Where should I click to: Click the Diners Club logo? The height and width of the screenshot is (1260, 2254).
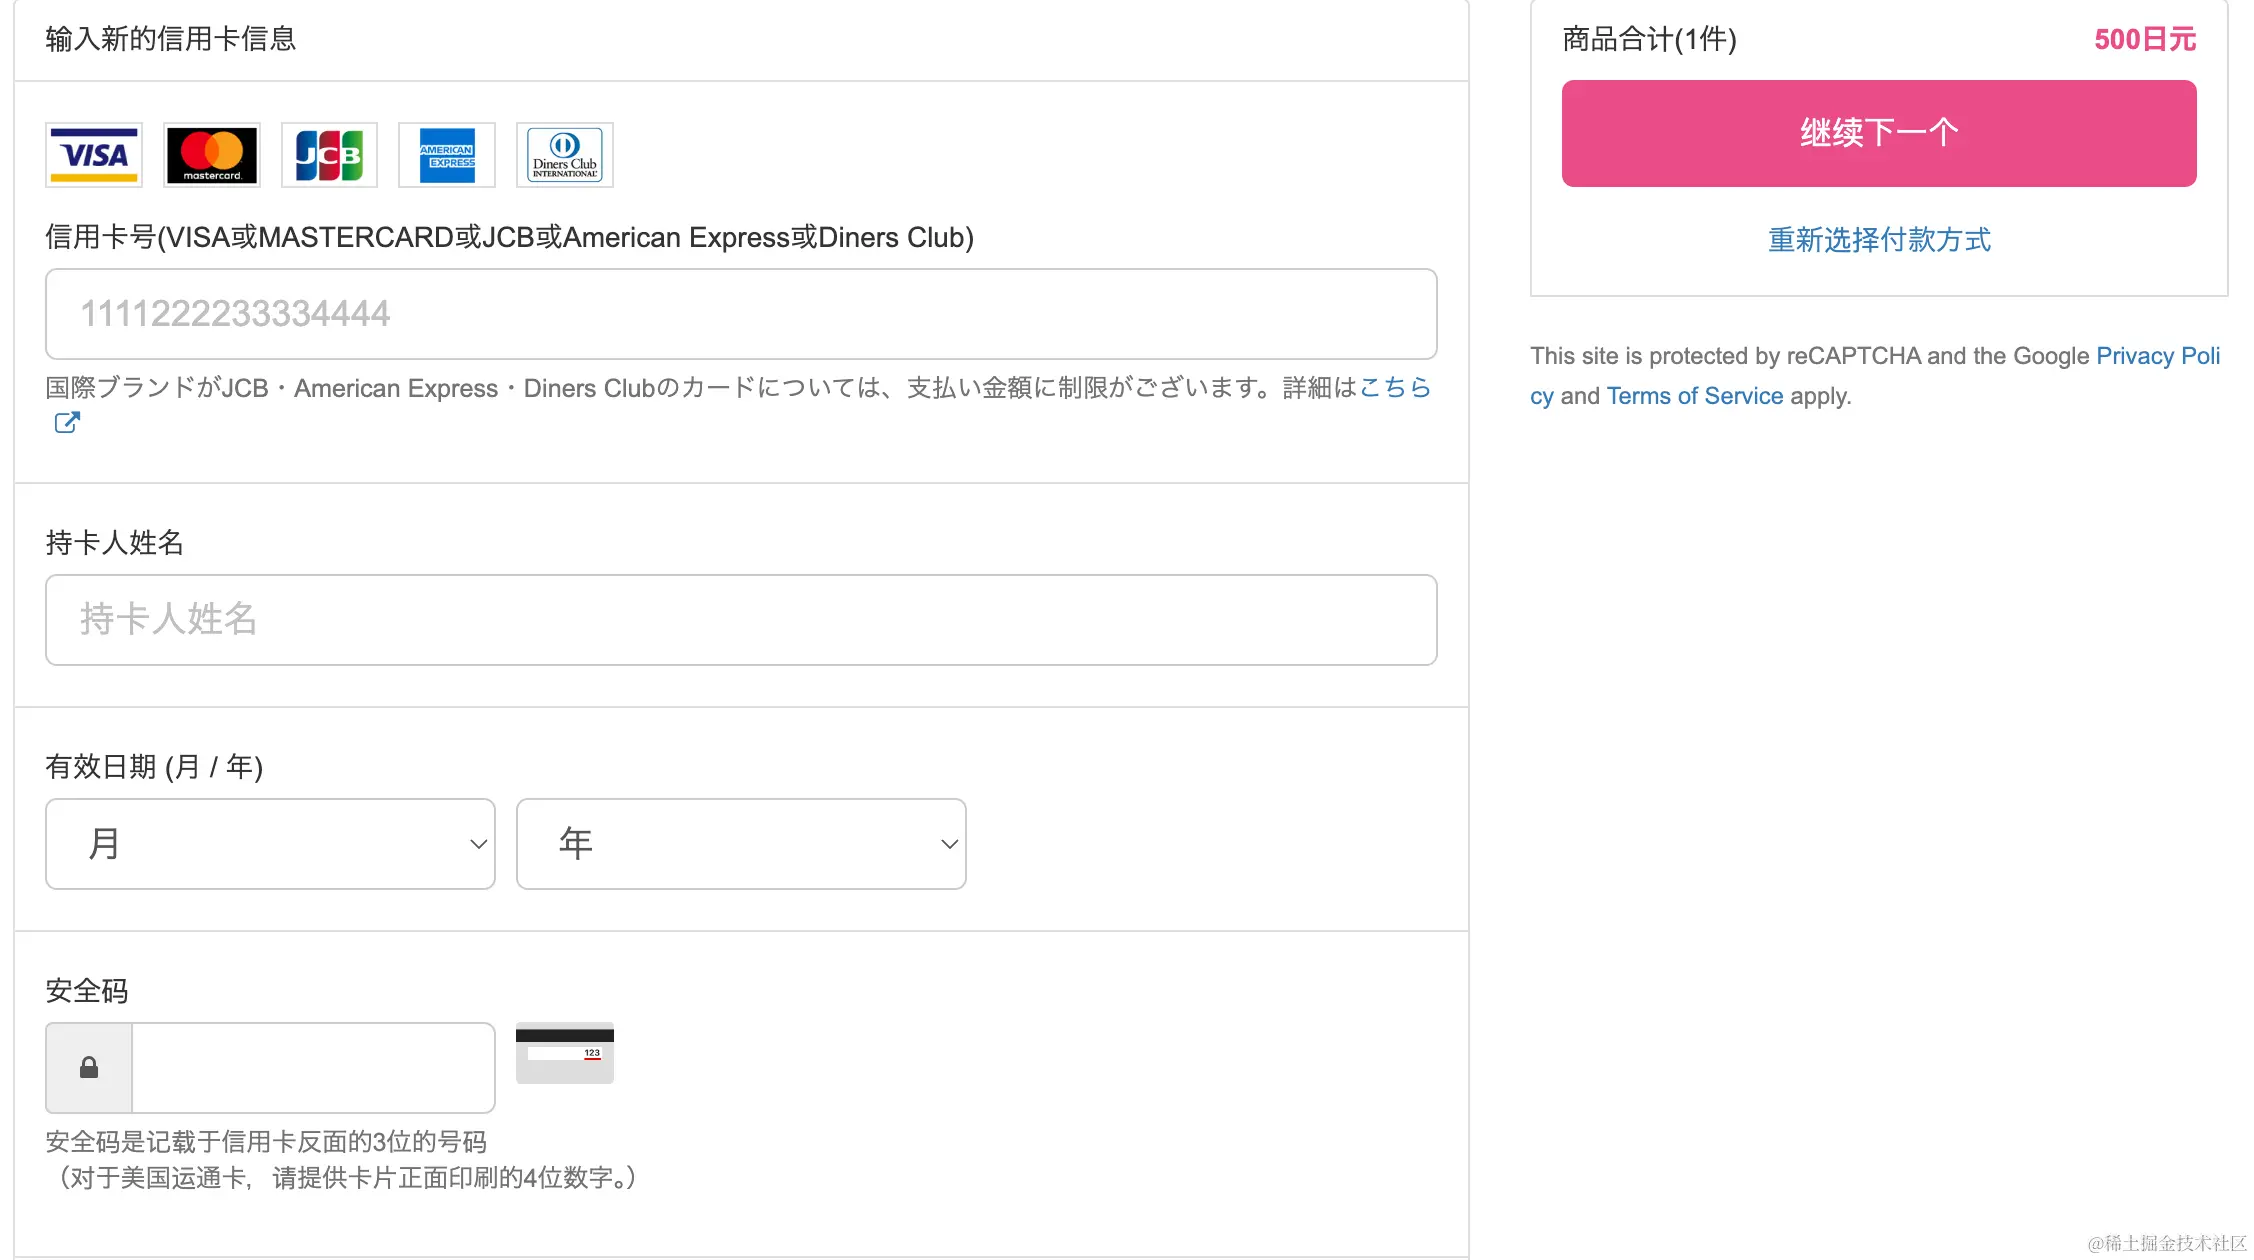(x=565, y=155)
